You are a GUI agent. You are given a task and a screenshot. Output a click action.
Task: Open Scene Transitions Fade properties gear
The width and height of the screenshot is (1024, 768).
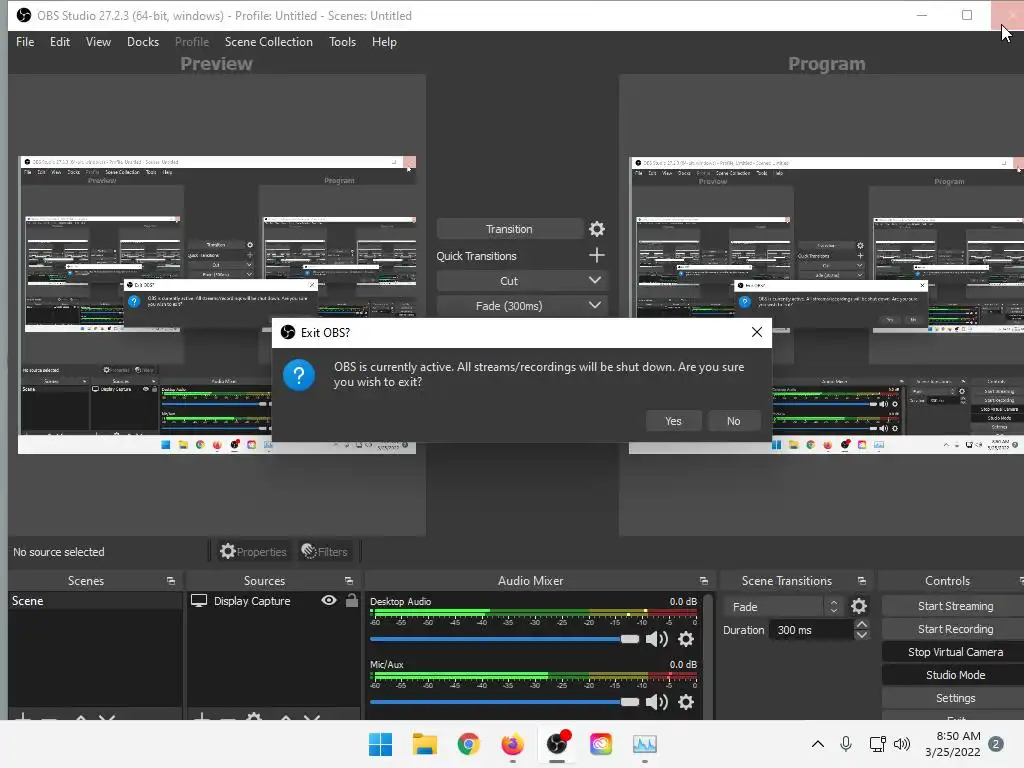(859, 607)
